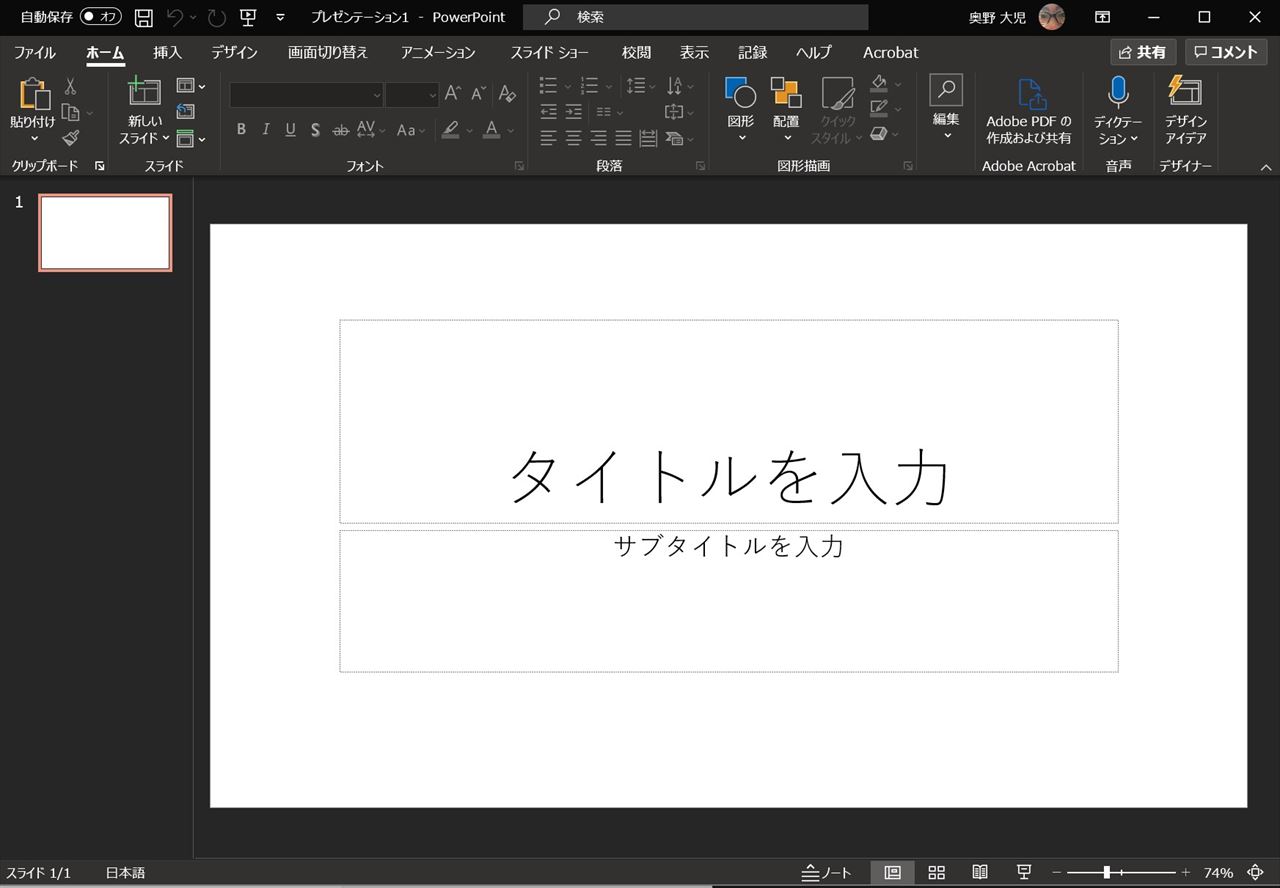Toggle Italic formatting
Screen dimensions: 1280x888
pyautogui.click(x=266, y=130)
